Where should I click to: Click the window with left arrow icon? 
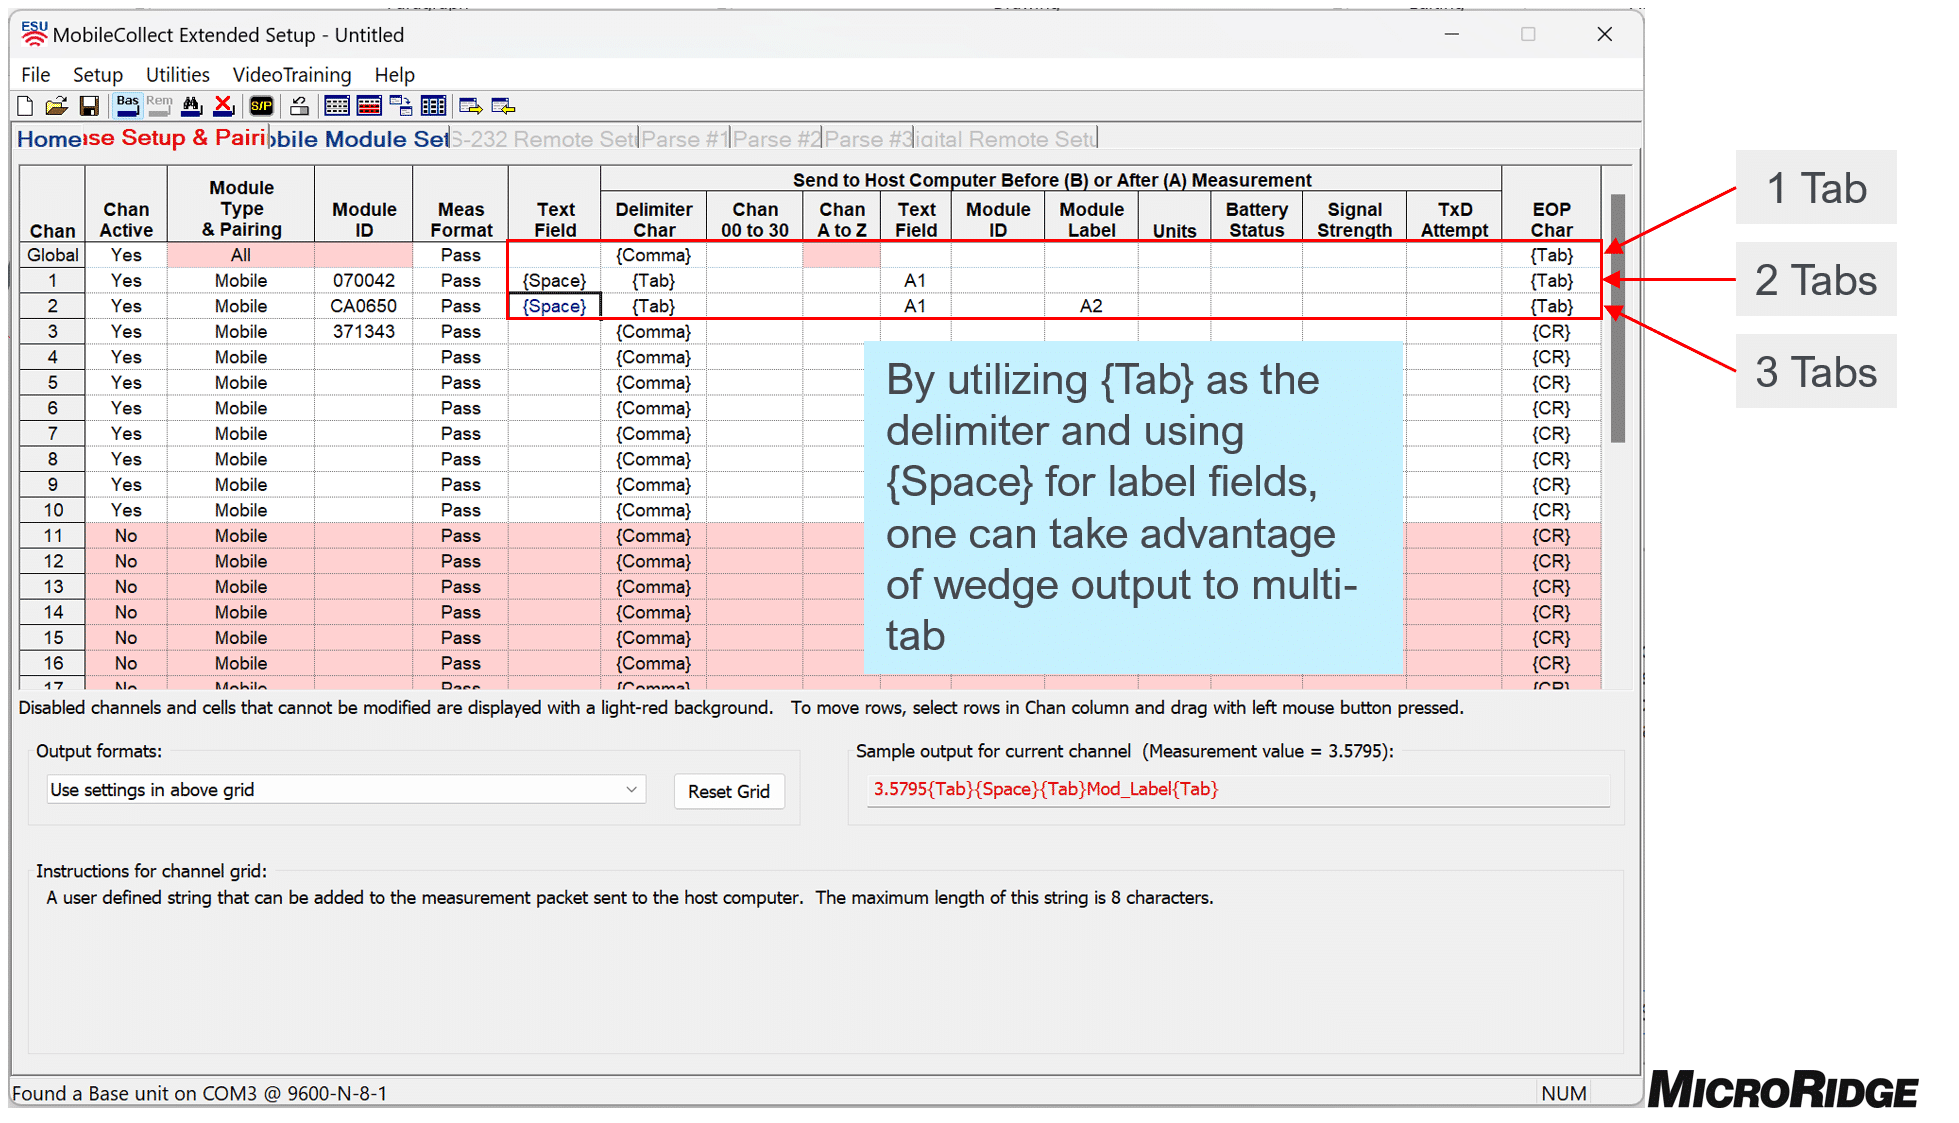click(503, 106)
